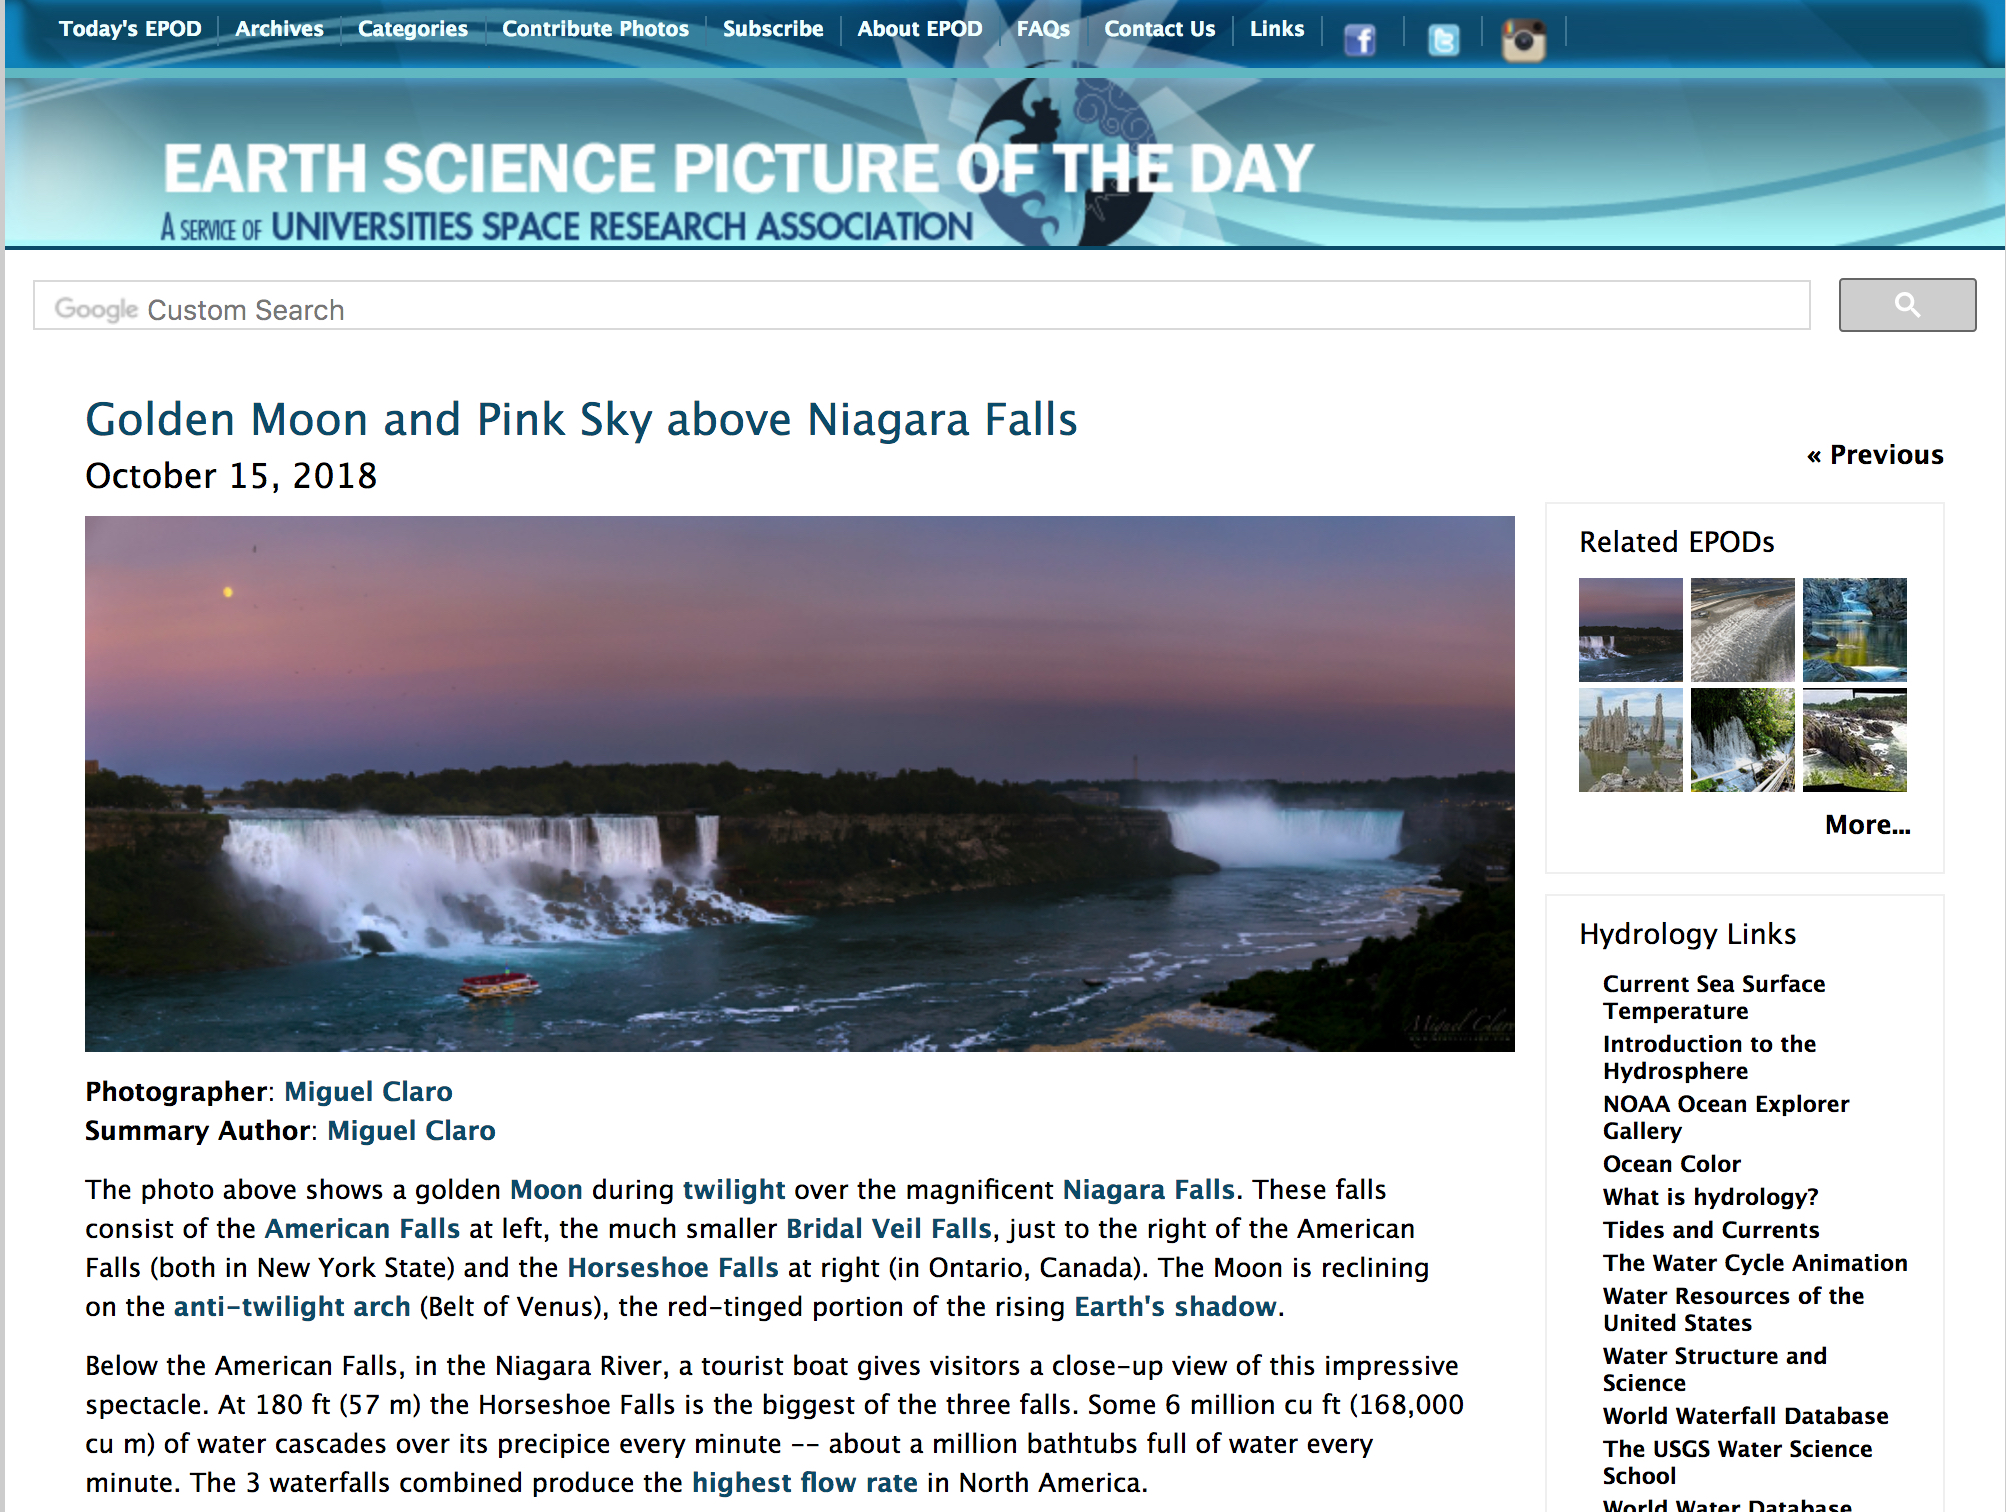2006x1512 pixels.
Task: Switch to the Categories section
Action: pos(412,28)
